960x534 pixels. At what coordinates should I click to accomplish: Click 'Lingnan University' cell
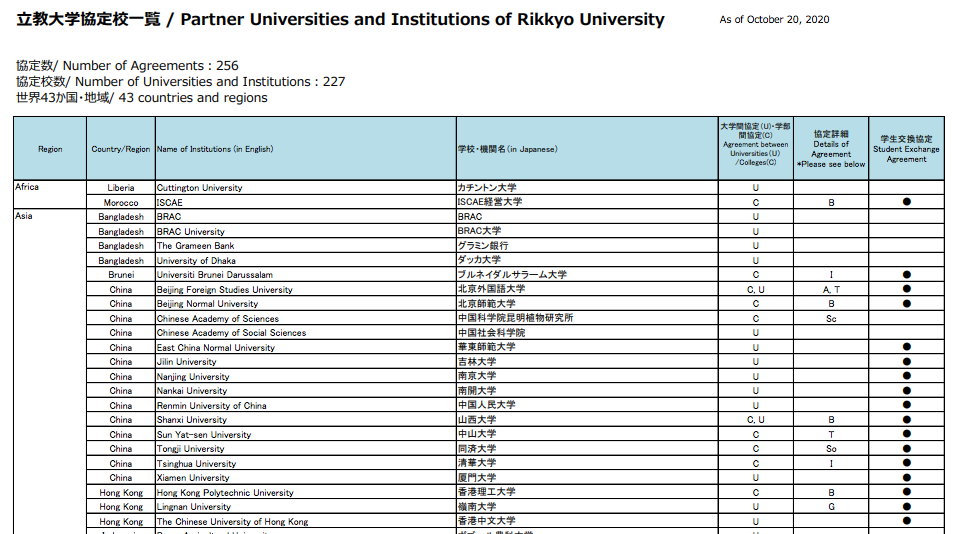306,507
